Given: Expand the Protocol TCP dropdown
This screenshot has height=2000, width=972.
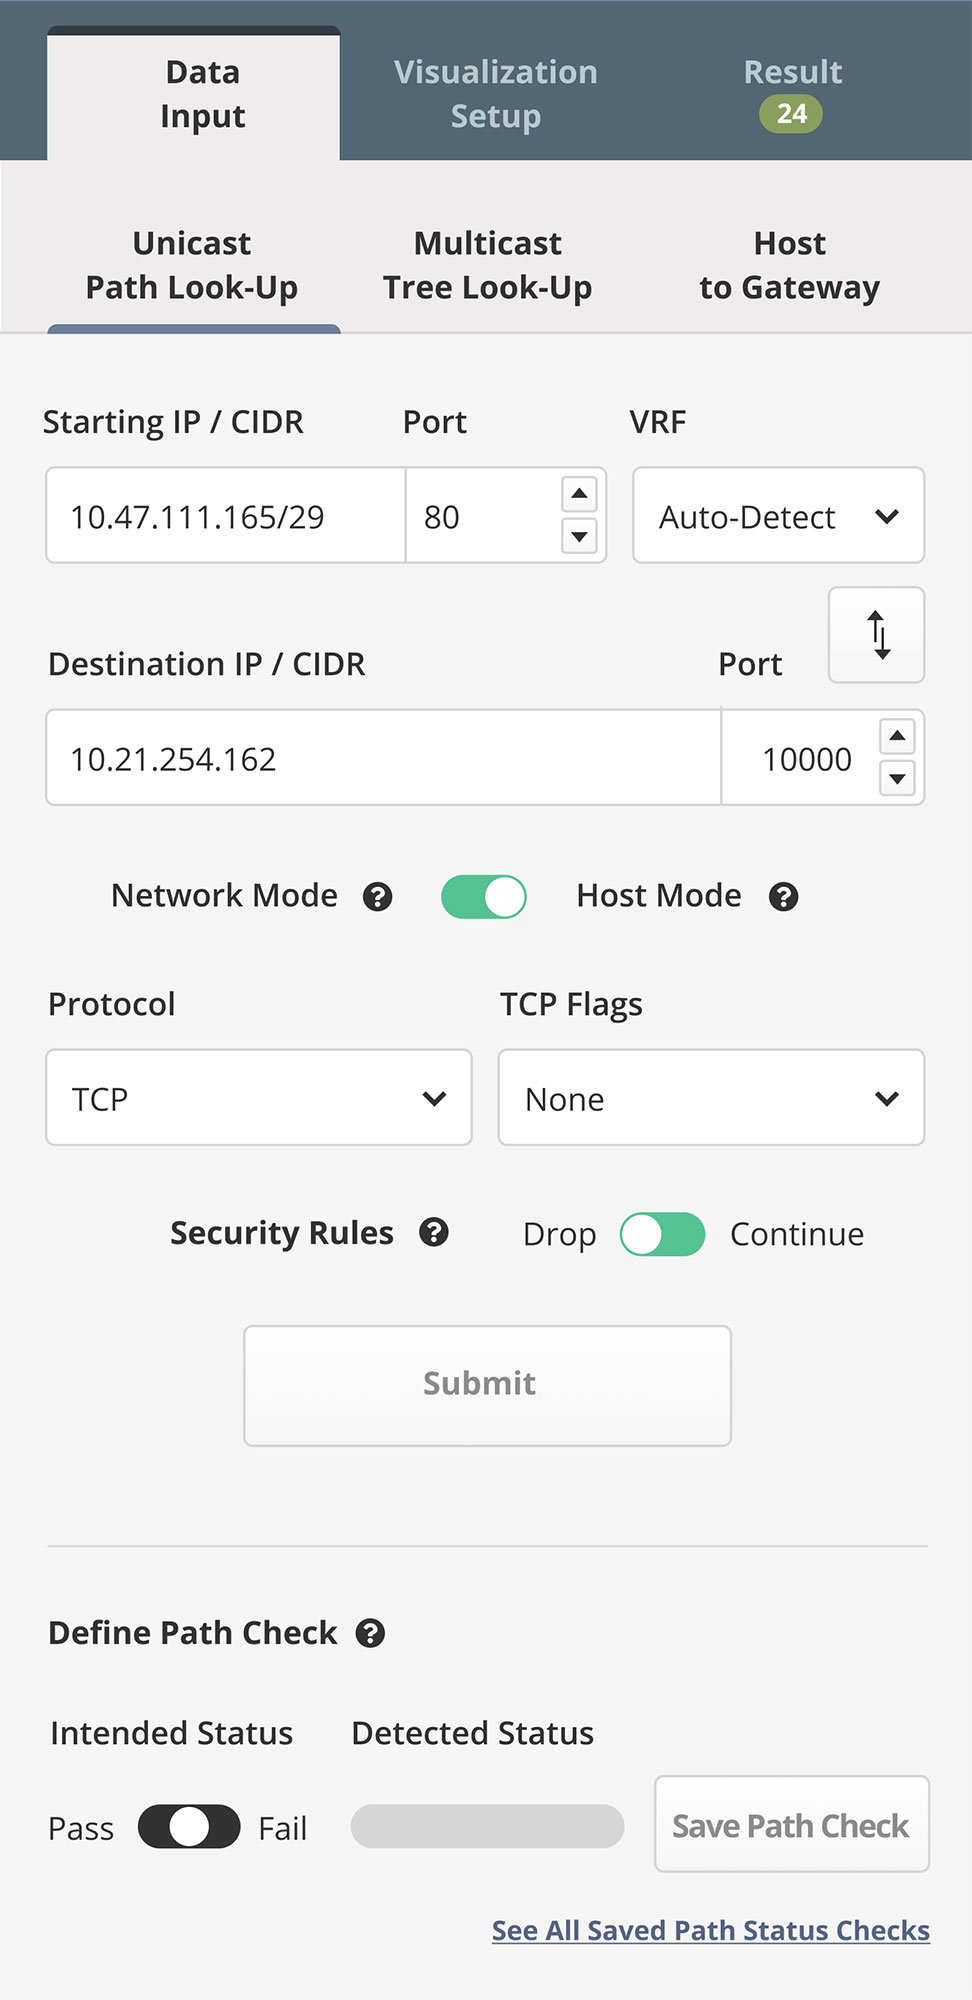Looking at the screenshot, I should 259,1098.
